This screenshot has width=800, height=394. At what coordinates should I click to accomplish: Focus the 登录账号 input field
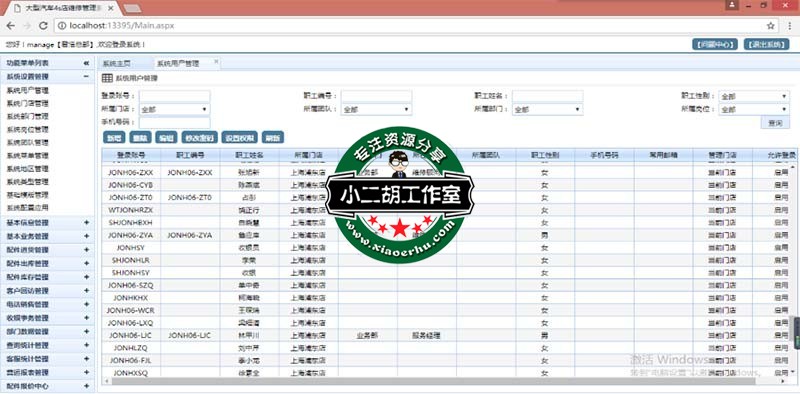[174, 96]
